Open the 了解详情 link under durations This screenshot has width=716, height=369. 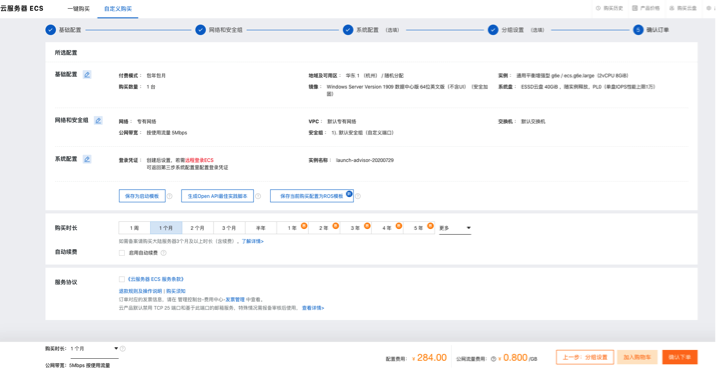pos(253,241)
